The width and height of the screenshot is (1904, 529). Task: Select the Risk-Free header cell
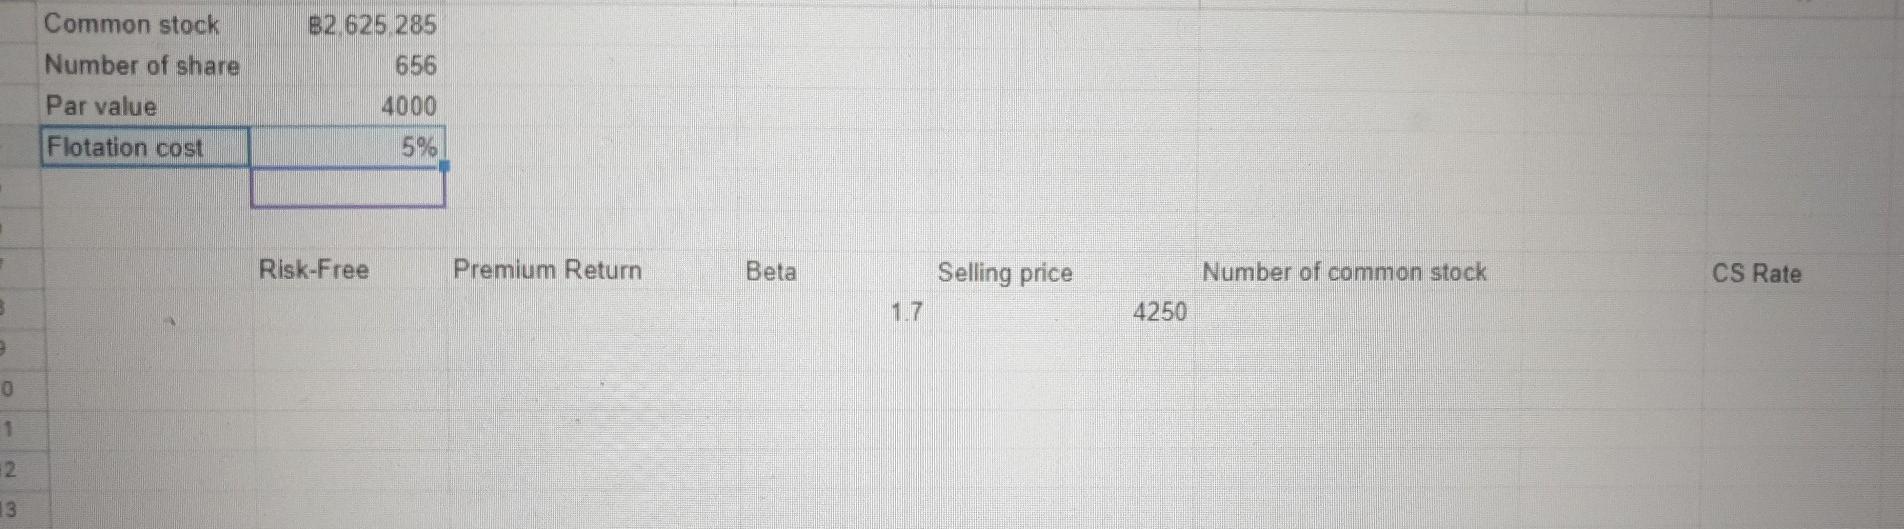(x=313, y=270)
